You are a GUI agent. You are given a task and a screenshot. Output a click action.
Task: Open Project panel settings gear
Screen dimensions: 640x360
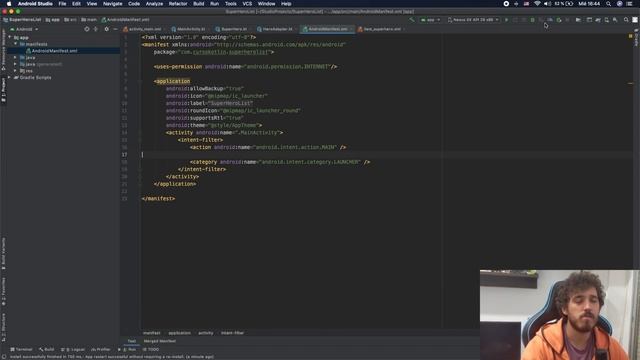click(107, 29)
